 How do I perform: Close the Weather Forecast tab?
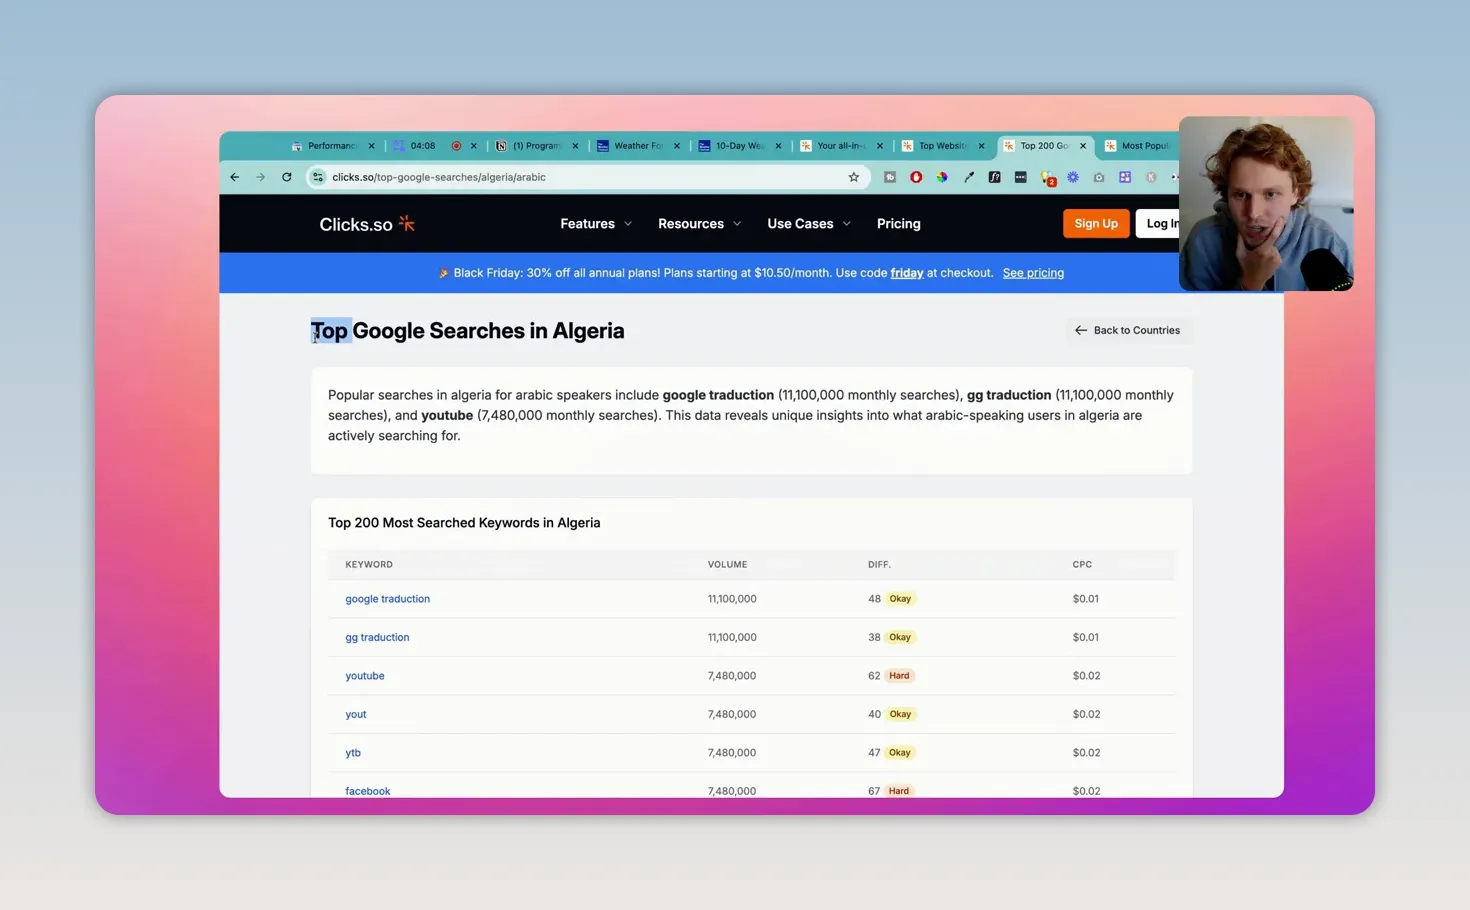[x=677, y=146]
